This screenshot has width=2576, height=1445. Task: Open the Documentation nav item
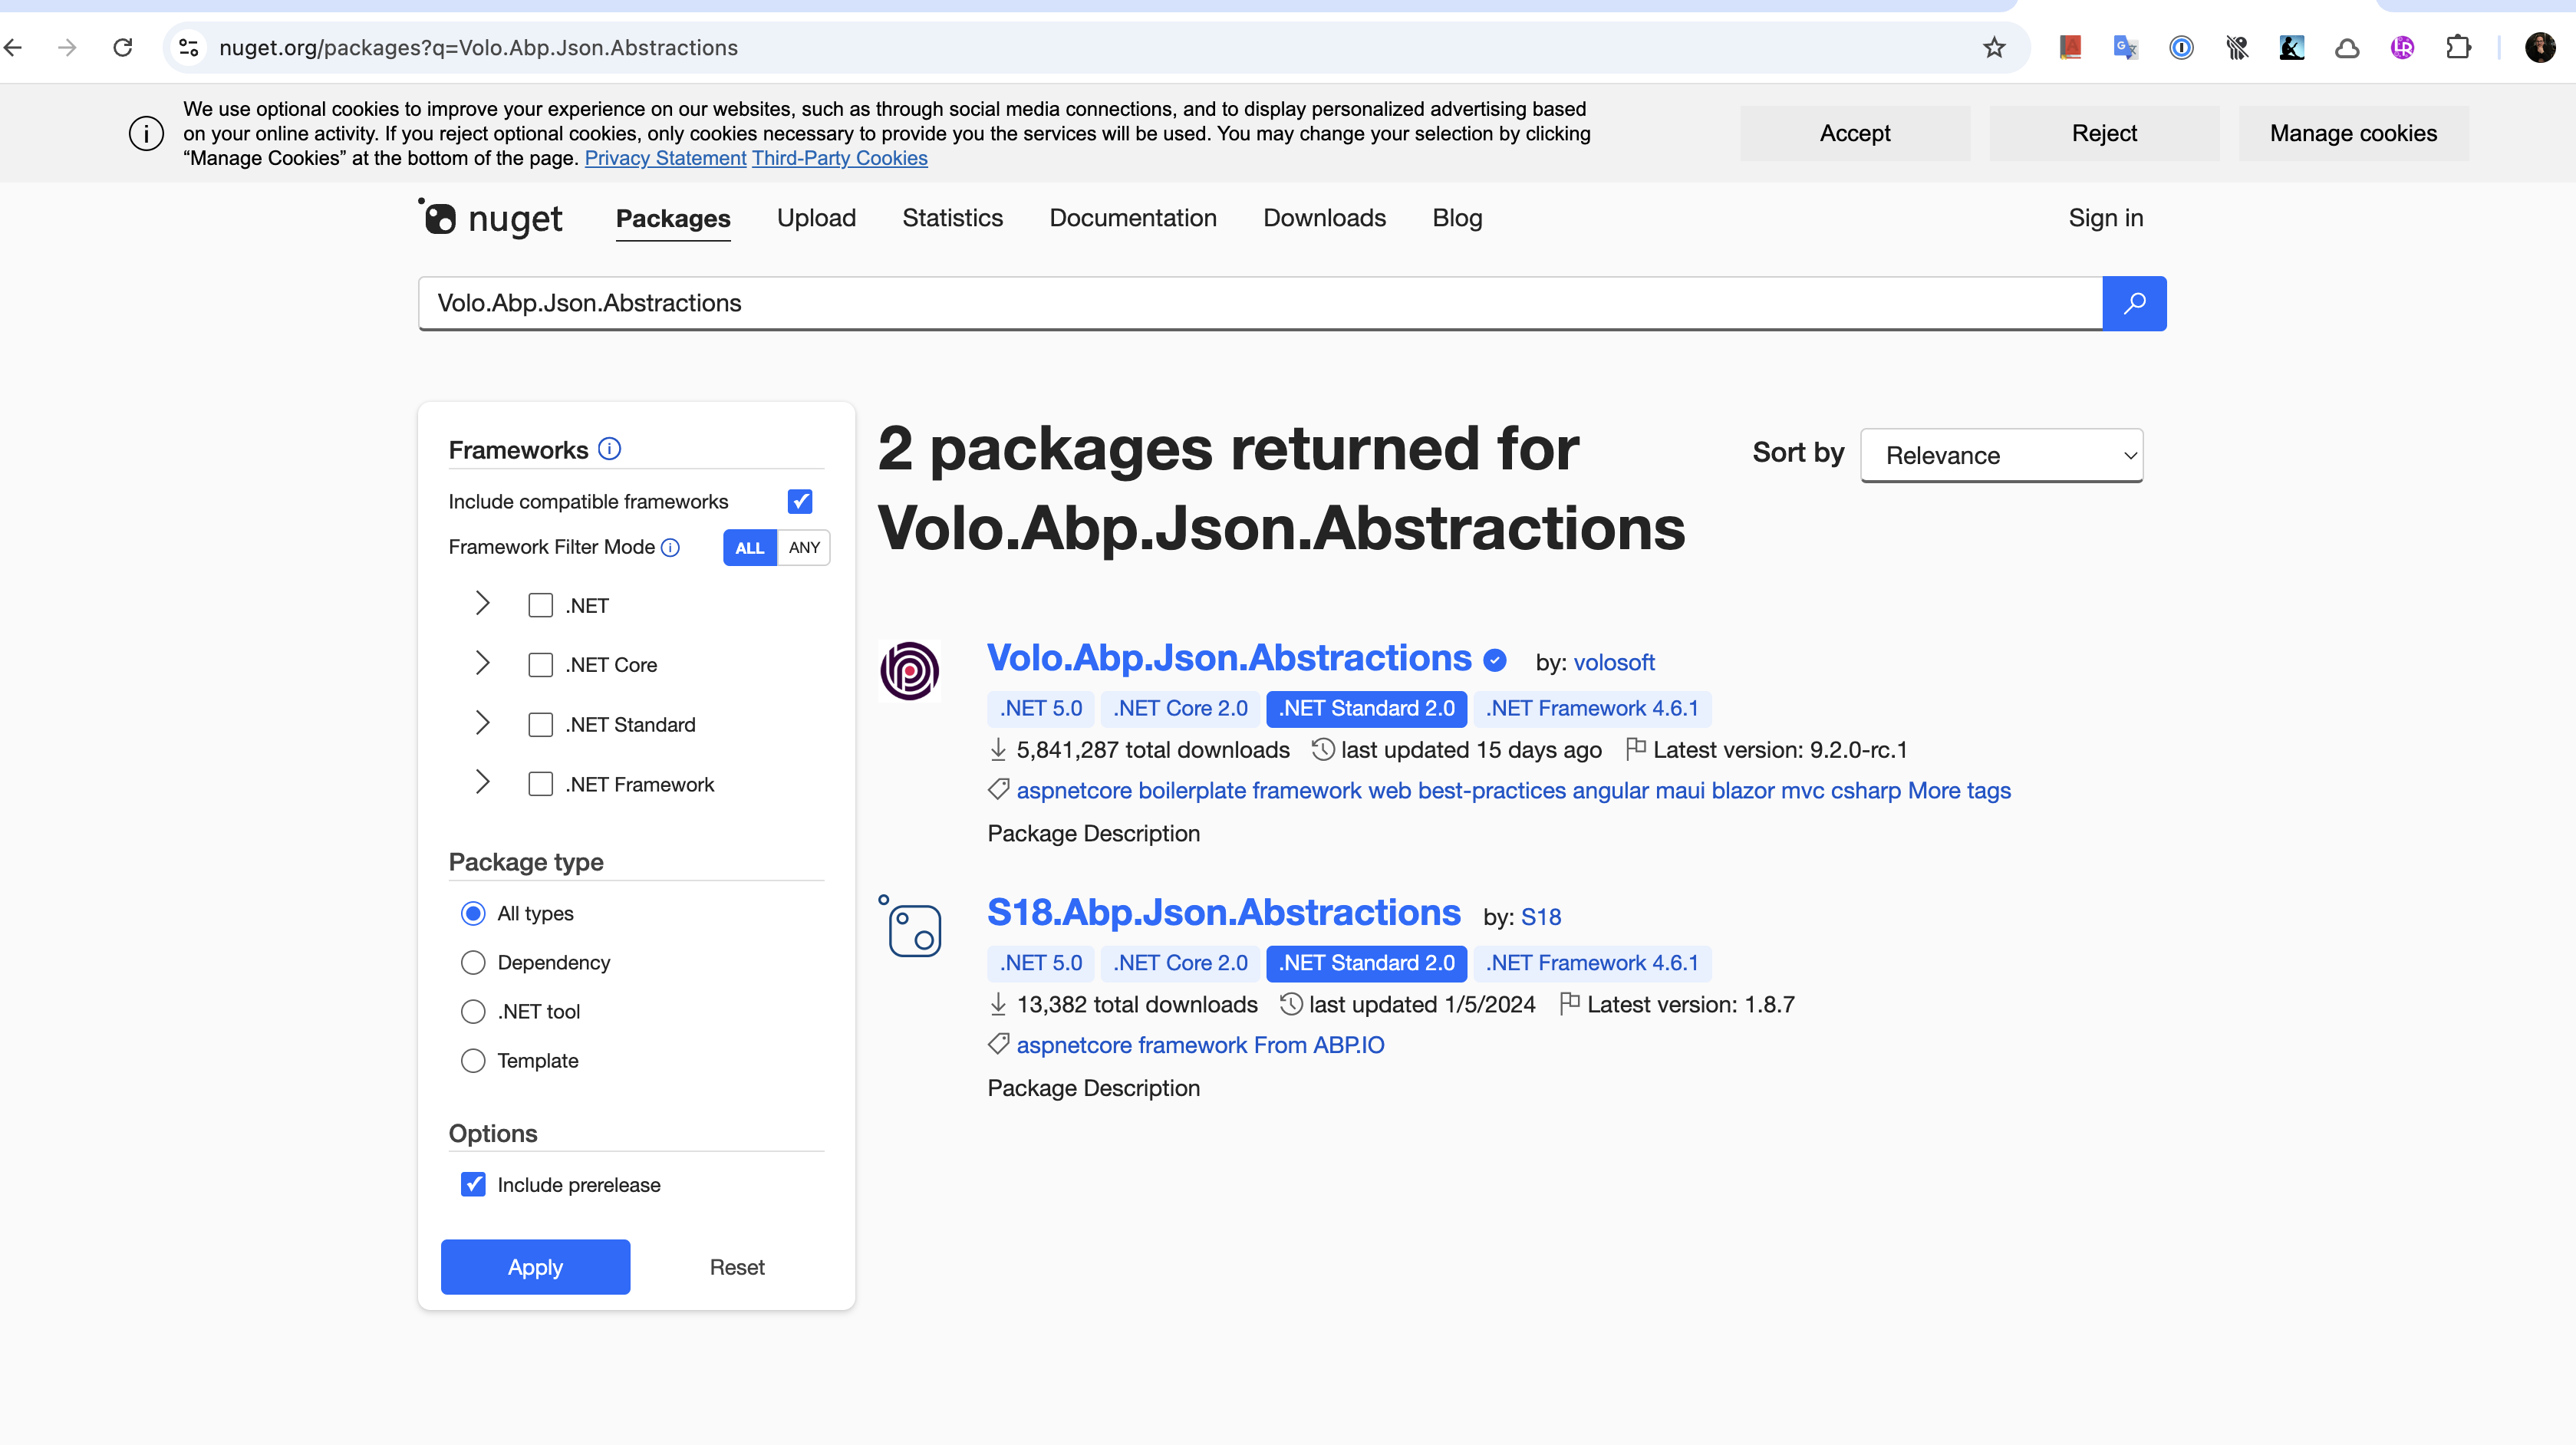tap(1133, 218)
